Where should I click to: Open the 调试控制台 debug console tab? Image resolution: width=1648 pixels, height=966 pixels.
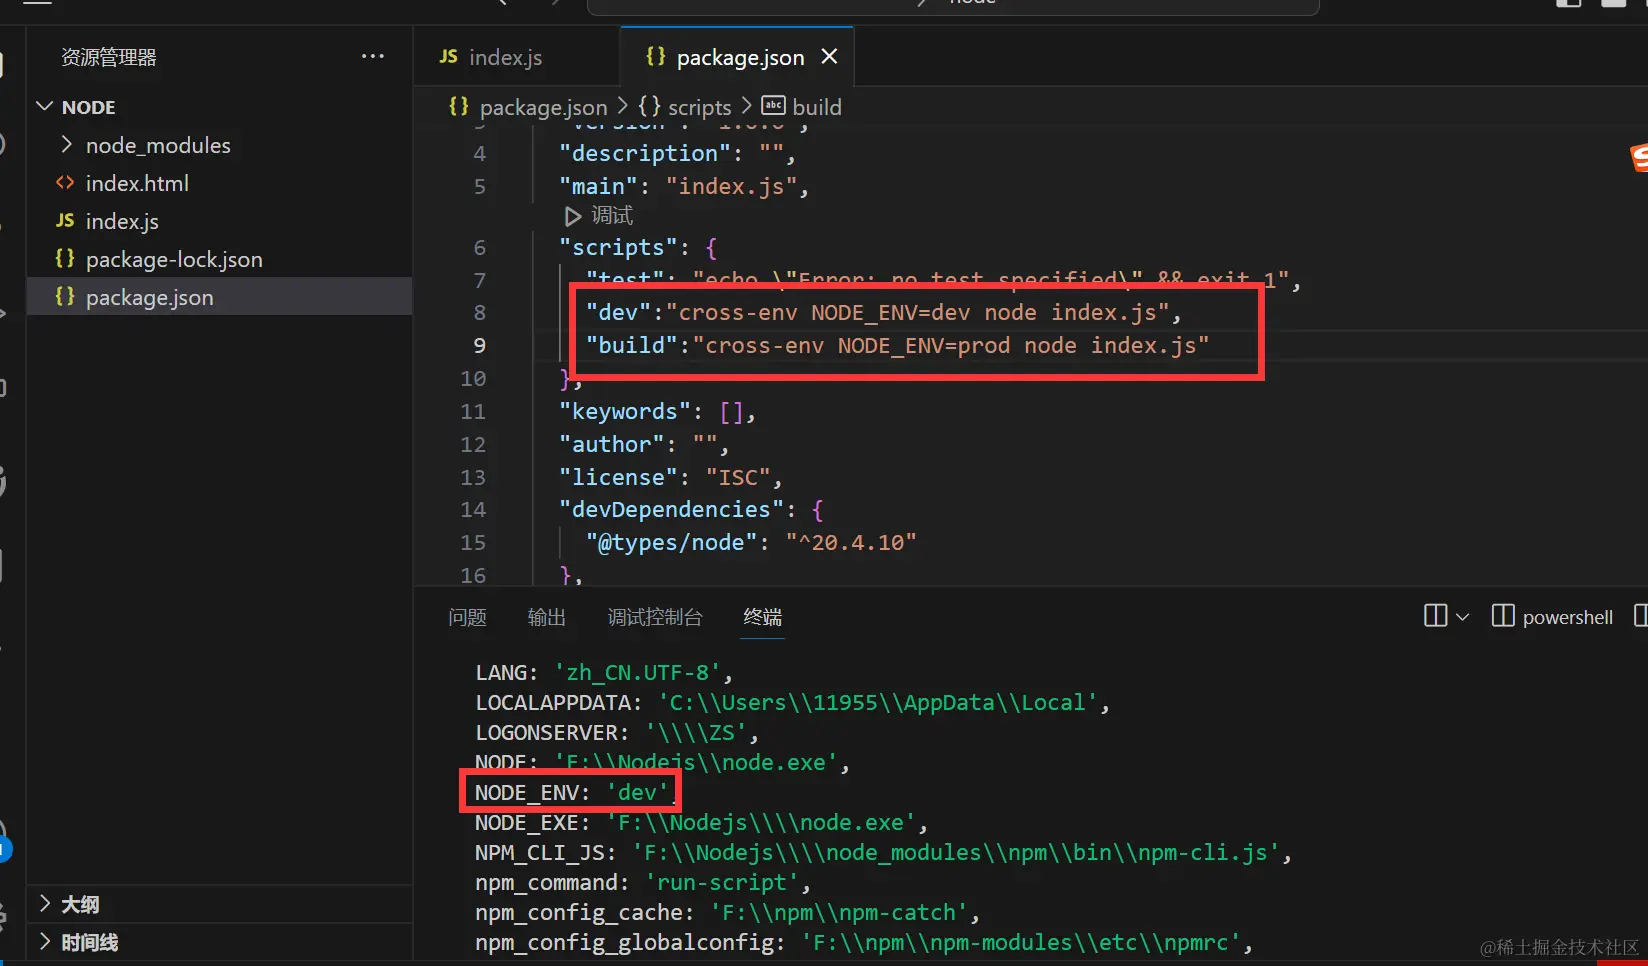pos(655,617)
